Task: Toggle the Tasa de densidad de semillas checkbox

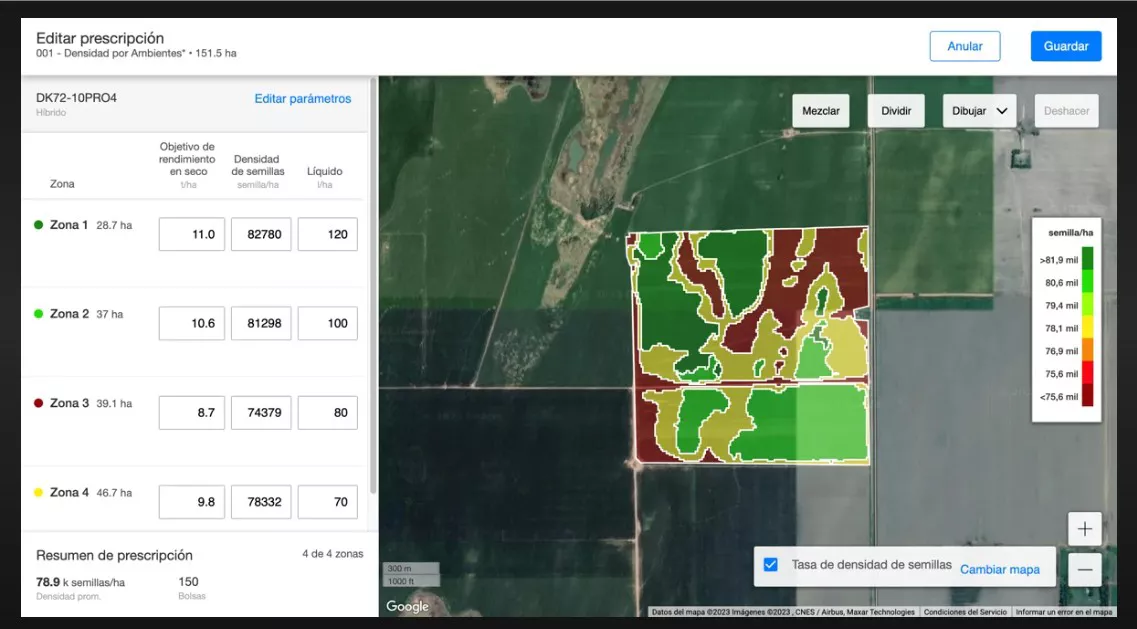Action: pyautogui.click(x=770, y=565)
